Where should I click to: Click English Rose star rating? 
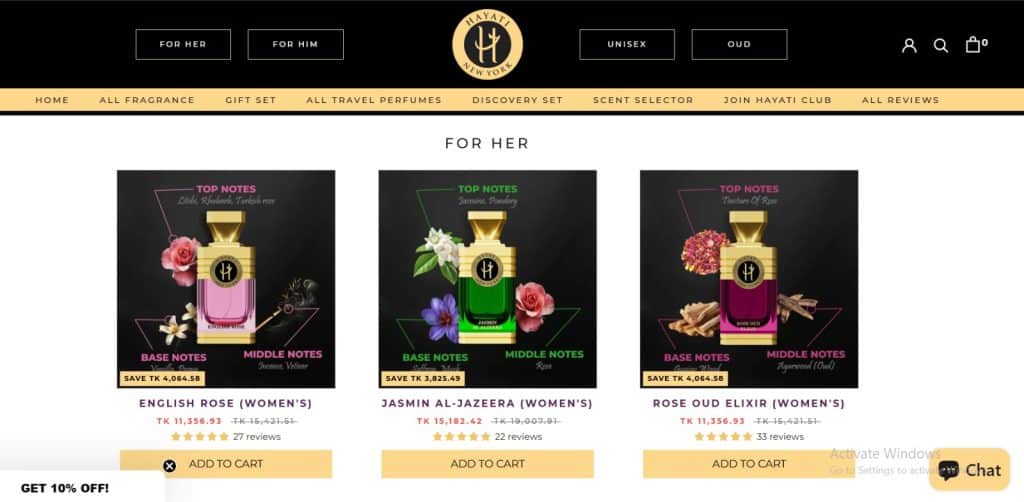click(200, 437)
